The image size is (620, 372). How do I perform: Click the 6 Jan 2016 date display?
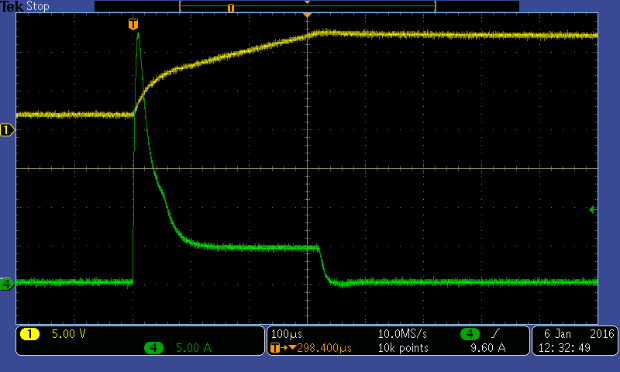579,334
